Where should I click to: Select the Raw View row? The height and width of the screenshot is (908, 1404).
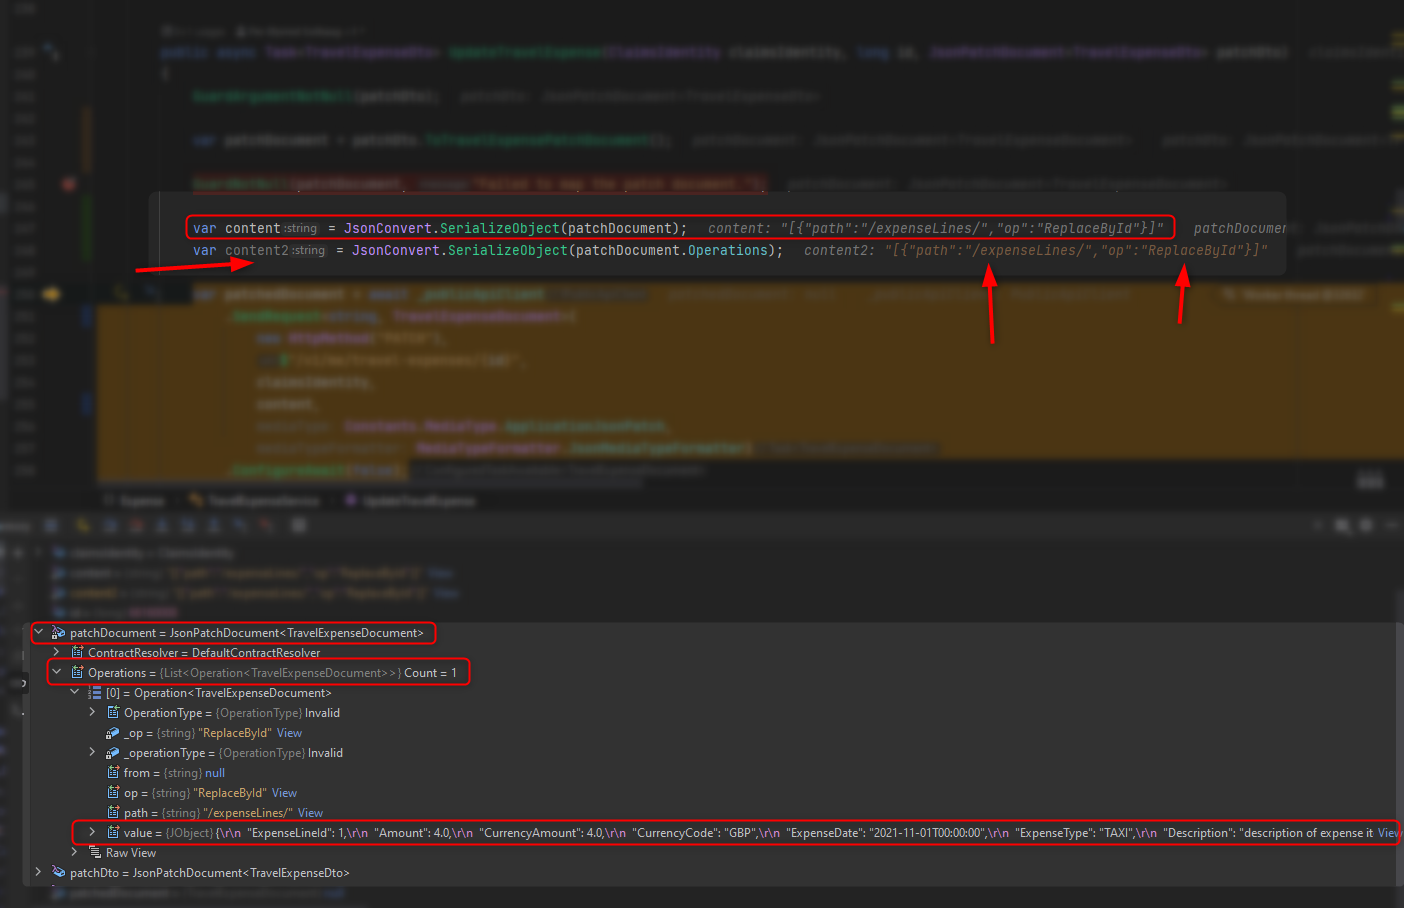point(131,853)
